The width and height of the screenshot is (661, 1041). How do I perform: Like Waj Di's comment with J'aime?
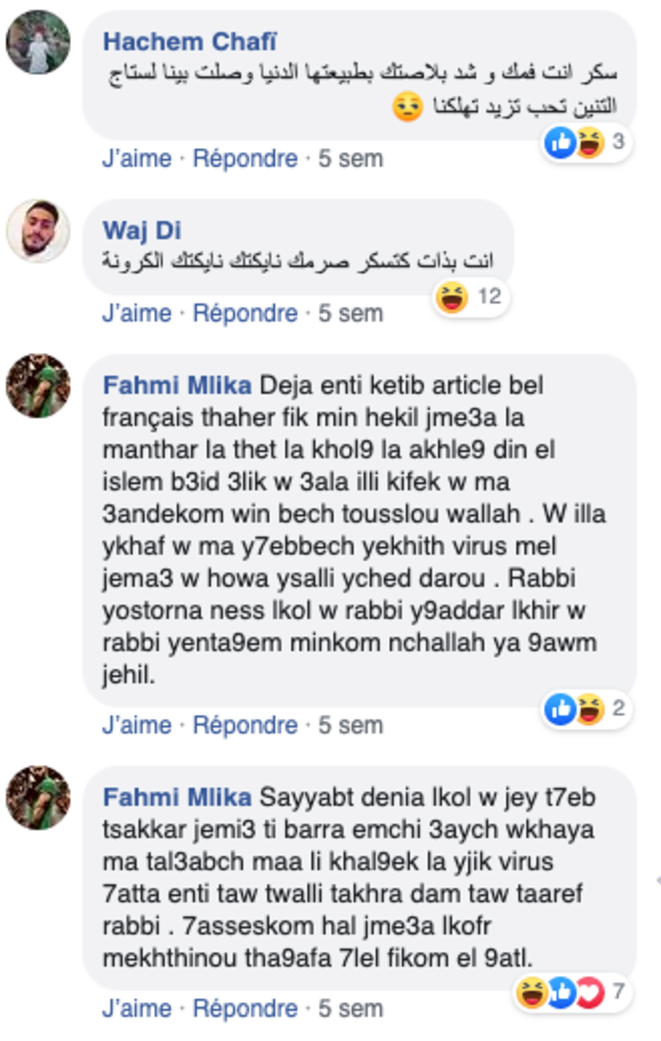click(x=137, y=313)
